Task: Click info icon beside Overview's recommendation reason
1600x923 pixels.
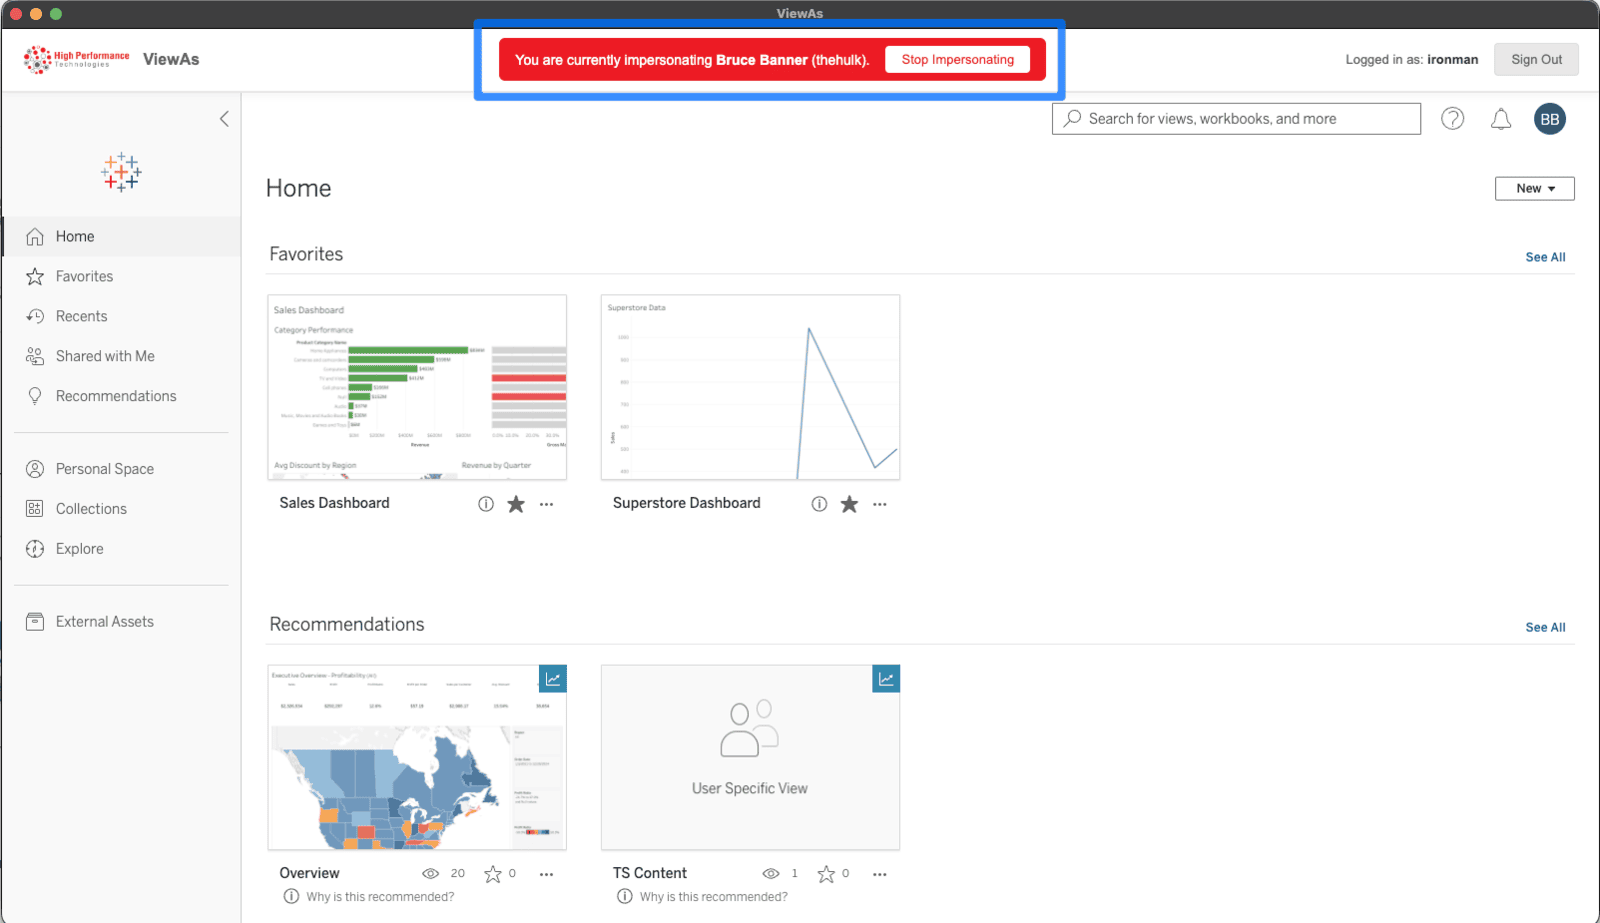Action: [291, 896]
